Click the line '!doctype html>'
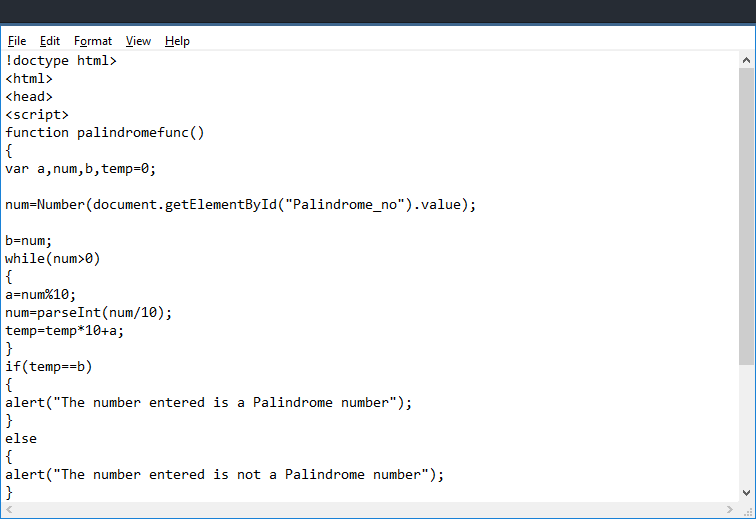This screenshot has width=756, height=519. [x=61, y=61]
